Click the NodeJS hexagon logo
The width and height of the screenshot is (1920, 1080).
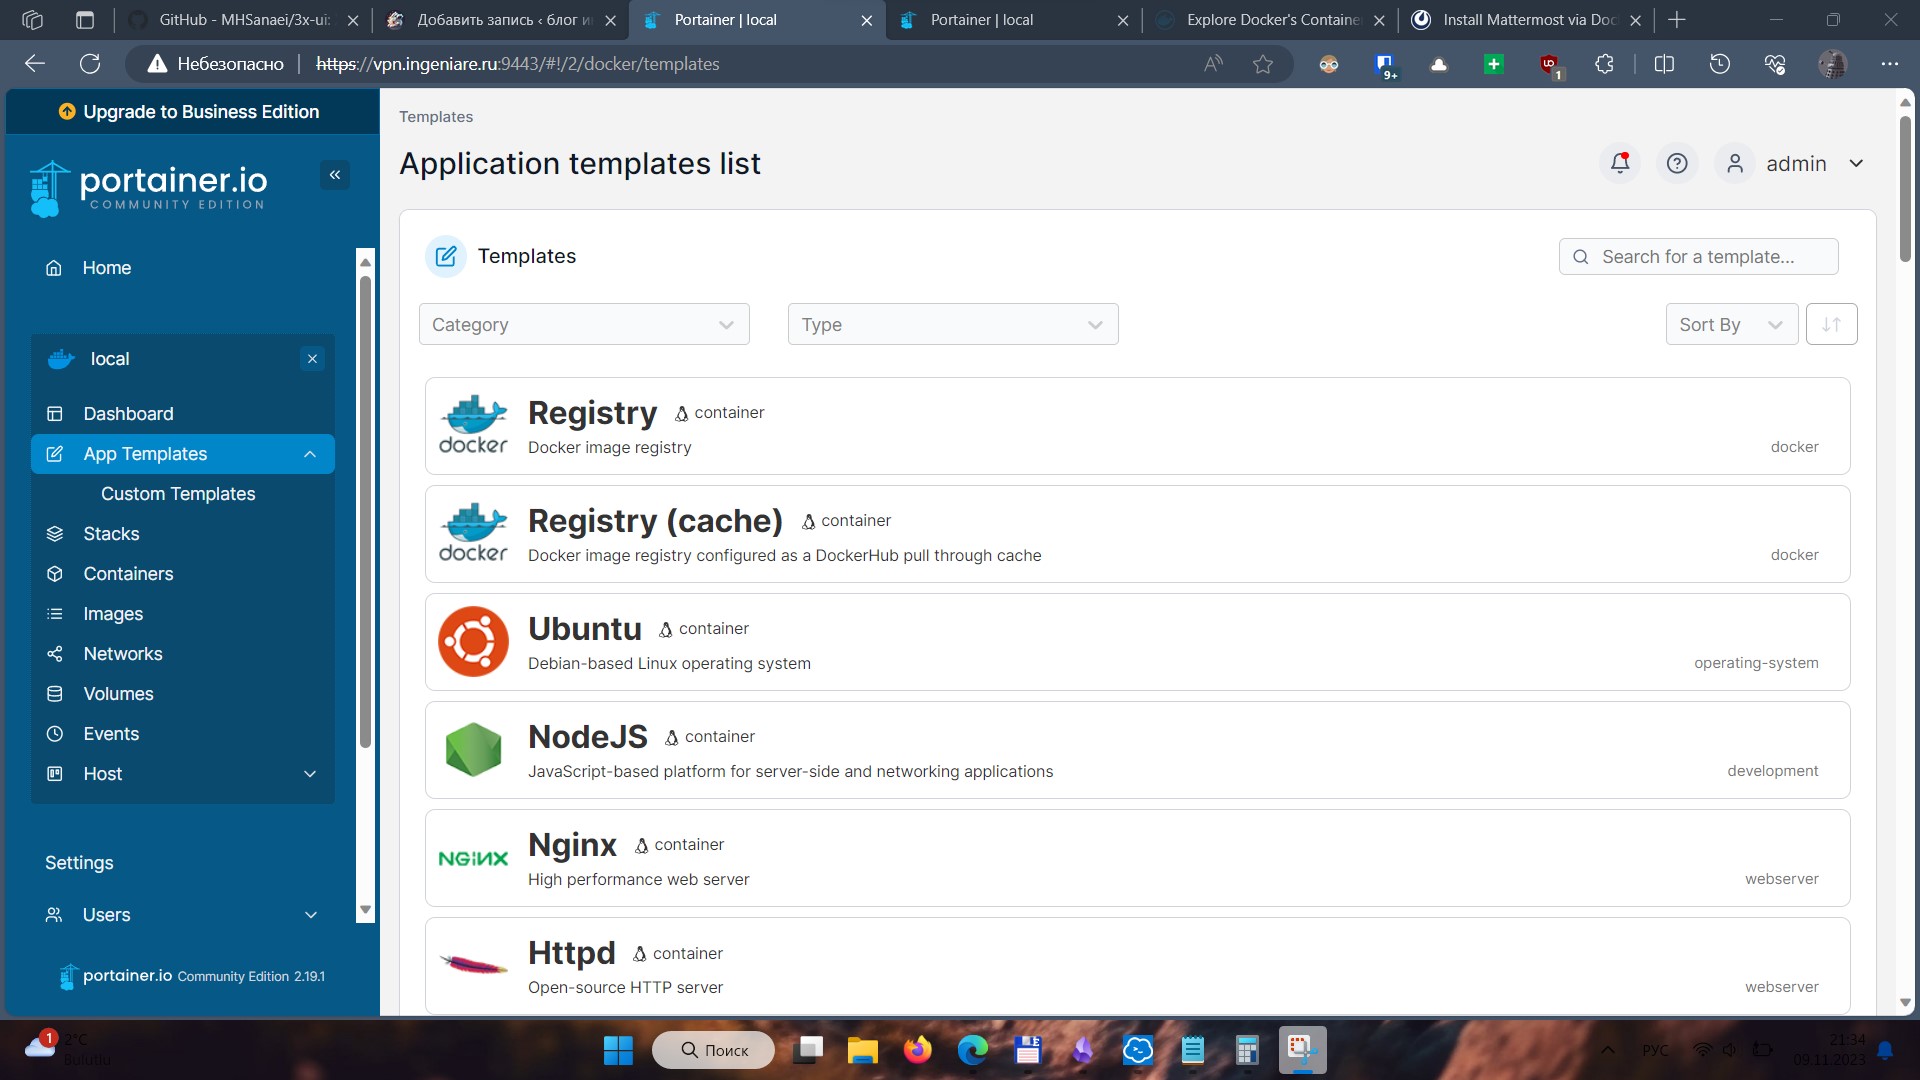click(473, 749)
